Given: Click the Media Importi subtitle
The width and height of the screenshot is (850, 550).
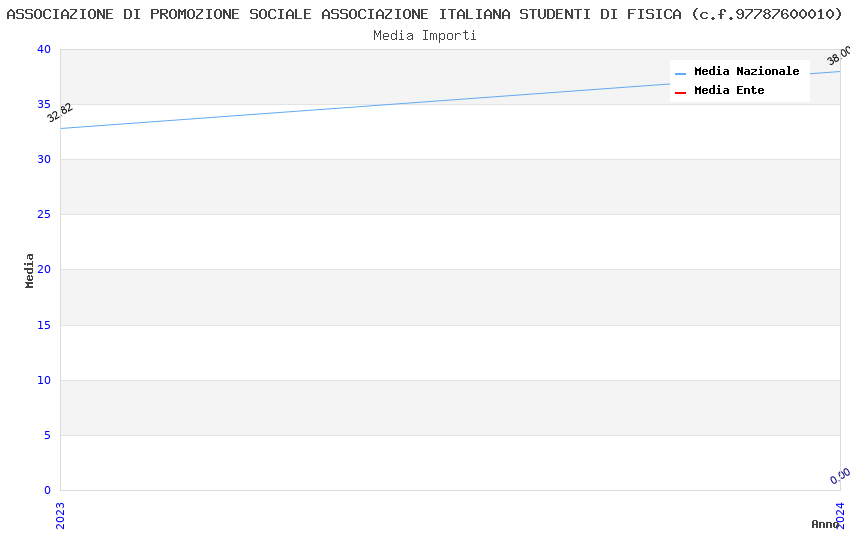Looking at the screenshot, I should (425, 36).
